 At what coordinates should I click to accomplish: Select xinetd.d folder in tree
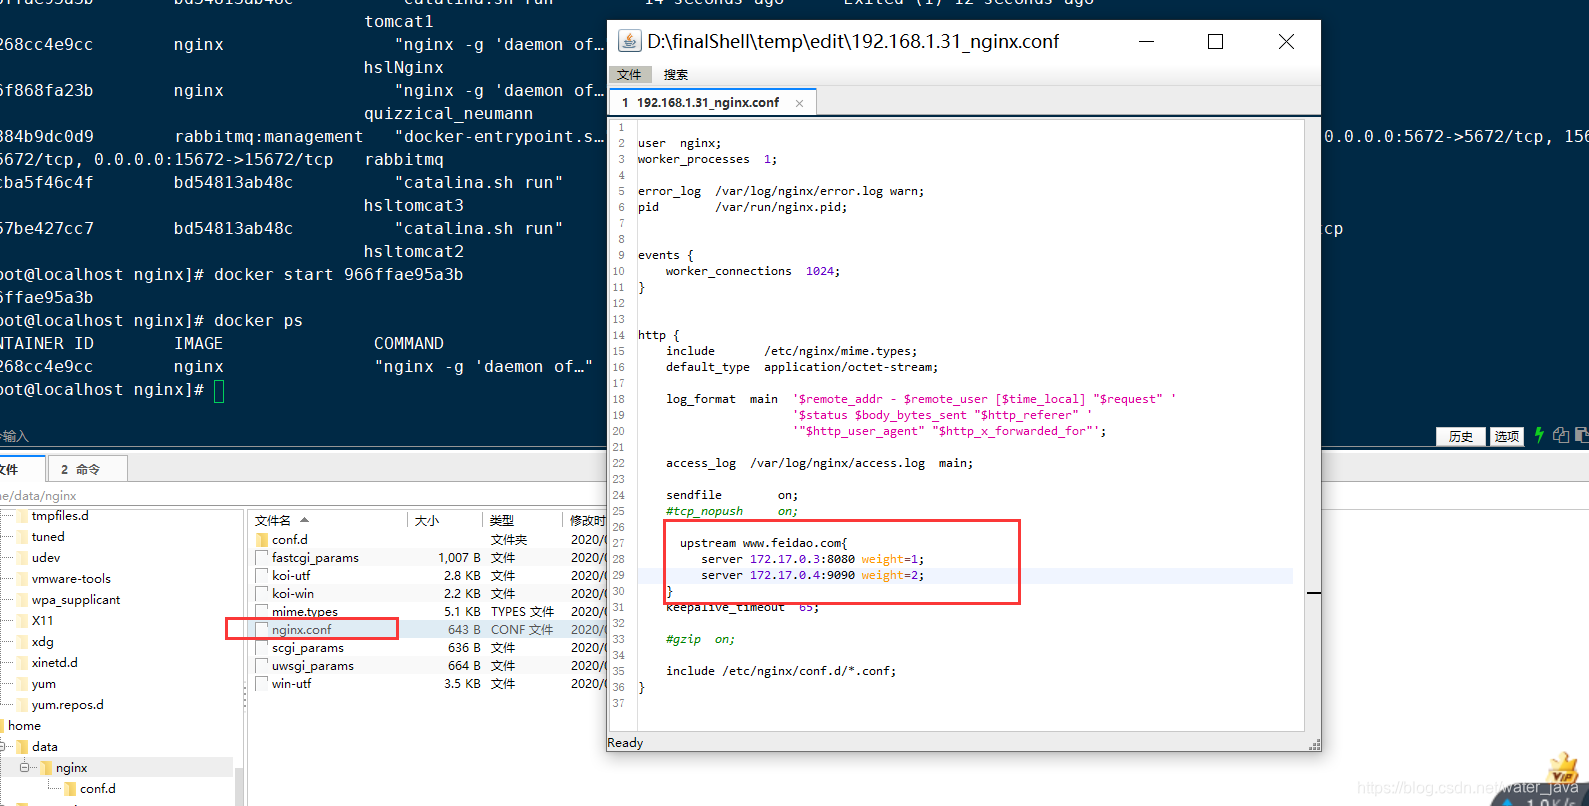pos(54,663)
